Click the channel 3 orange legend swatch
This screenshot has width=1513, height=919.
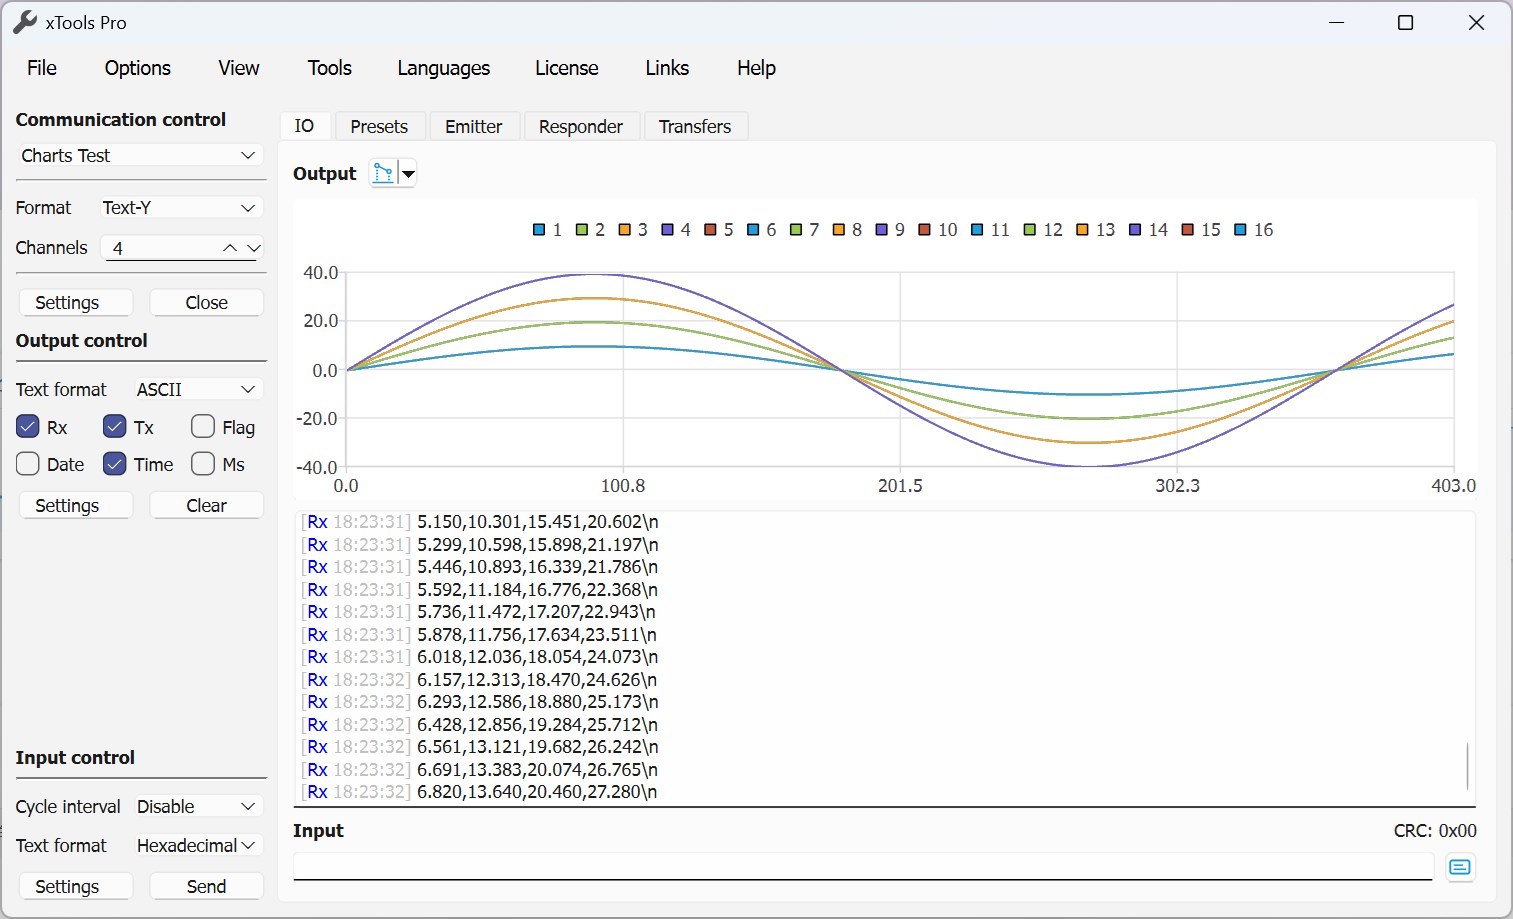click(625, 230)
